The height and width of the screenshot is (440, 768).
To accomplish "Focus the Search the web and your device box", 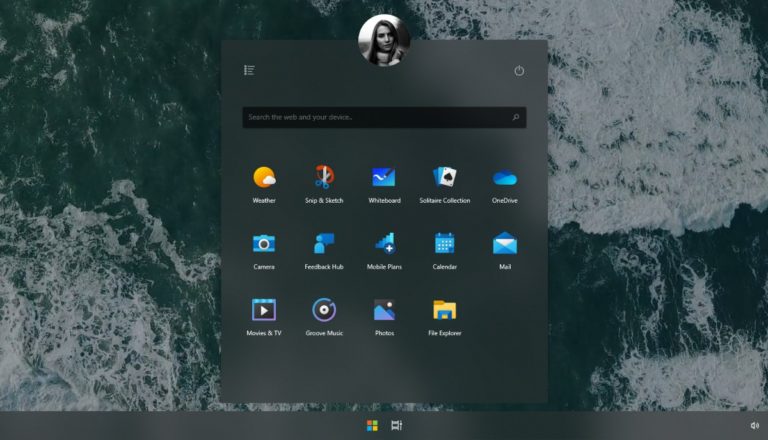I will tap(384, 118).
